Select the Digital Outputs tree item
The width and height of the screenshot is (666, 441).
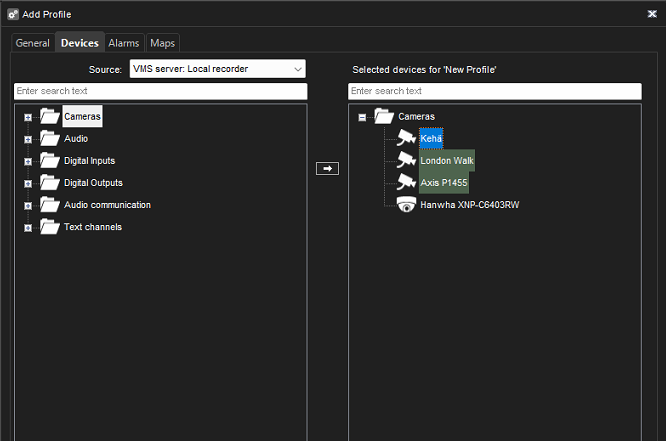(x=93, y=183)
